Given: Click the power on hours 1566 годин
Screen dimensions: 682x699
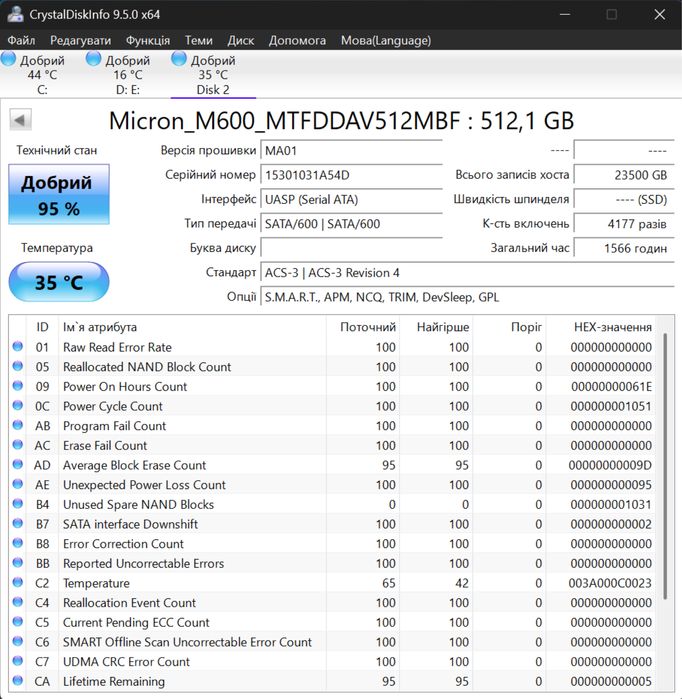Looking at the screenshot, I should pyautogui.click(x=624, y=248).
